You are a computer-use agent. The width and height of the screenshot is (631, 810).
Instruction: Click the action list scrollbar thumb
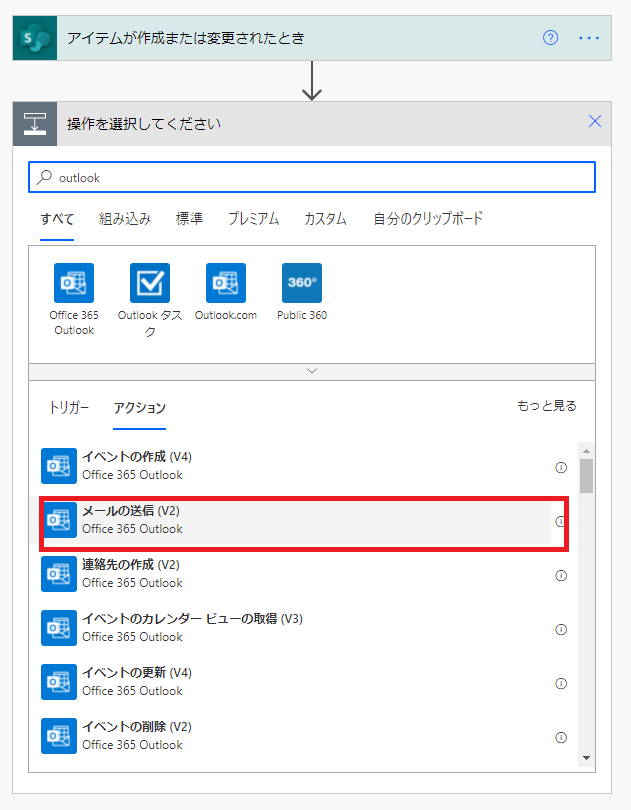coord(586,476)
